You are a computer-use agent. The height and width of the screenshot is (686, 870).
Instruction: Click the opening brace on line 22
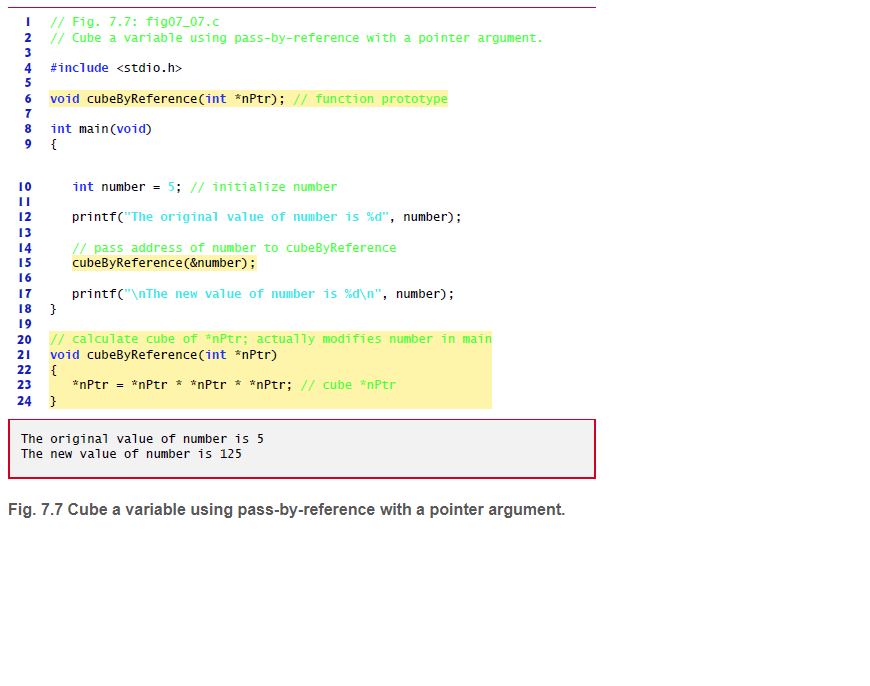click(53, 370)
